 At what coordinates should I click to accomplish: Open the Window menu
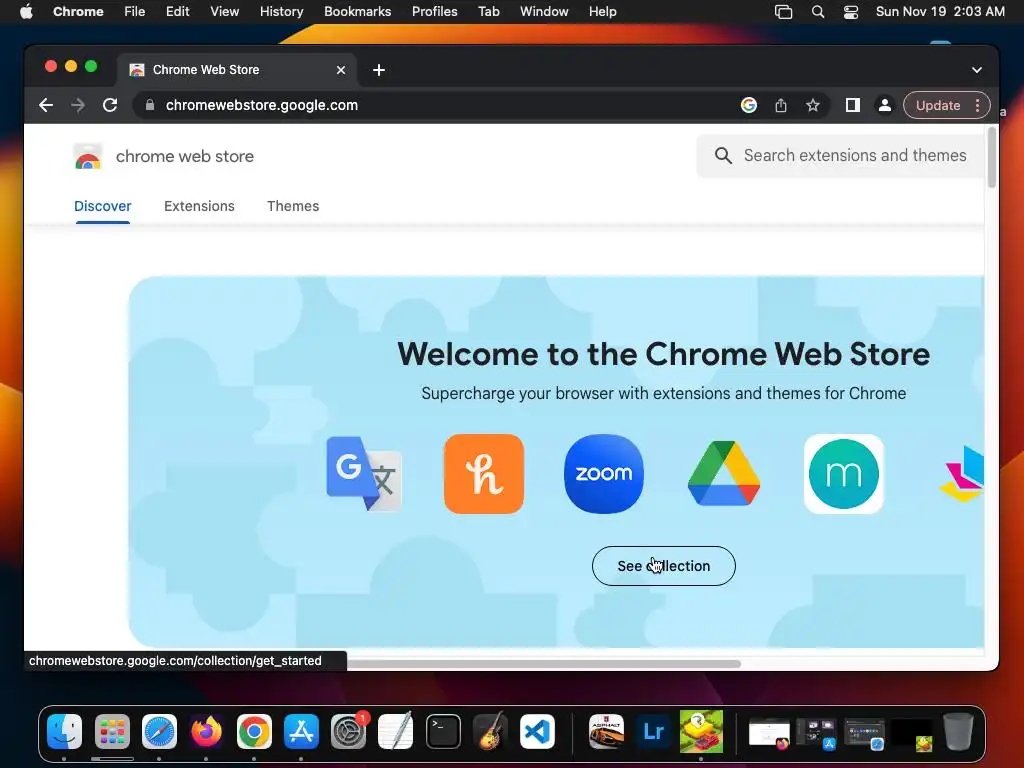[544, 12]
